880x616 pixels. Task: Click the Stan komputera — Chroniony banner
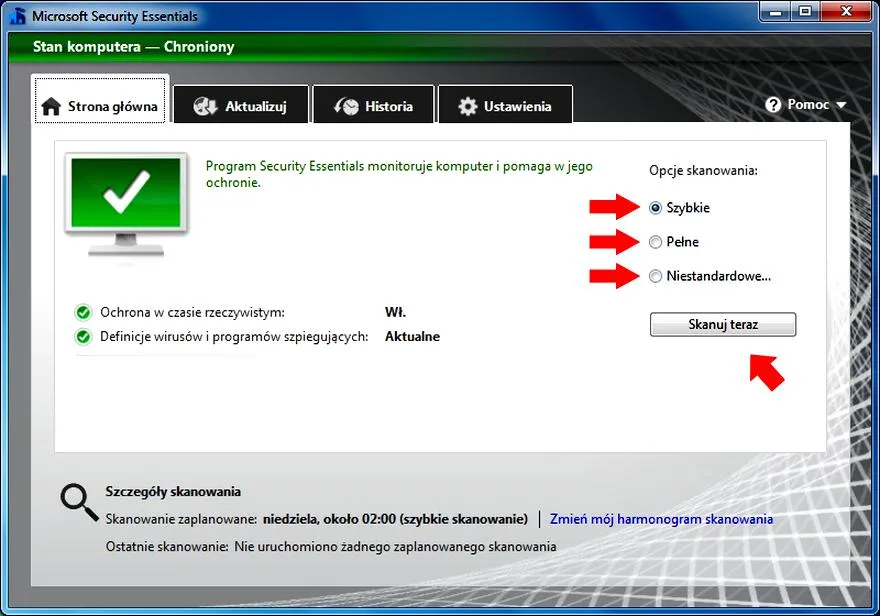pos(134,47)
